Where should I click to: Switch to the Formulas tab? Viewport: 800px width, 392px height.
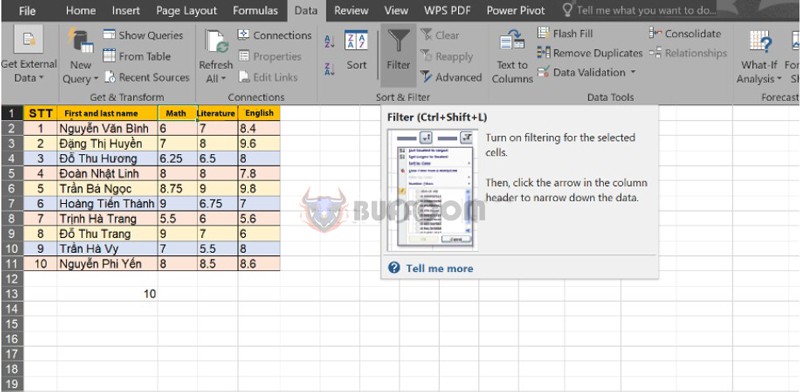[255, 10]
